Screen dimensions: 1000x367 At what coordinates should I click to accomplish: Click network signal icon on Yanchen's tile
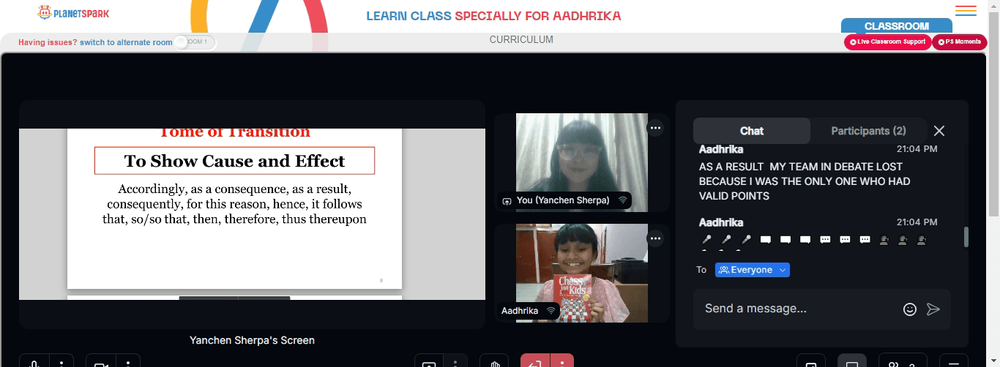(622, 200)
